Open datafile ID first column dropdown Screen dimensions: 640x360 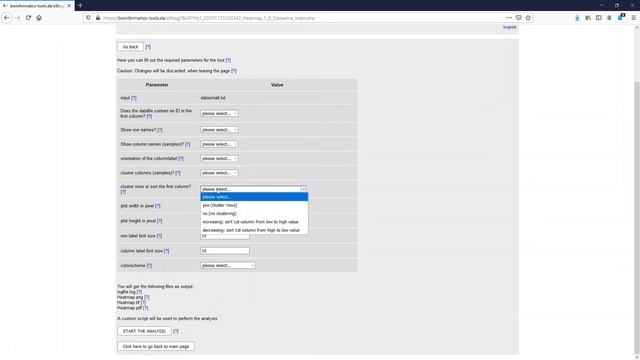[219, 113]
